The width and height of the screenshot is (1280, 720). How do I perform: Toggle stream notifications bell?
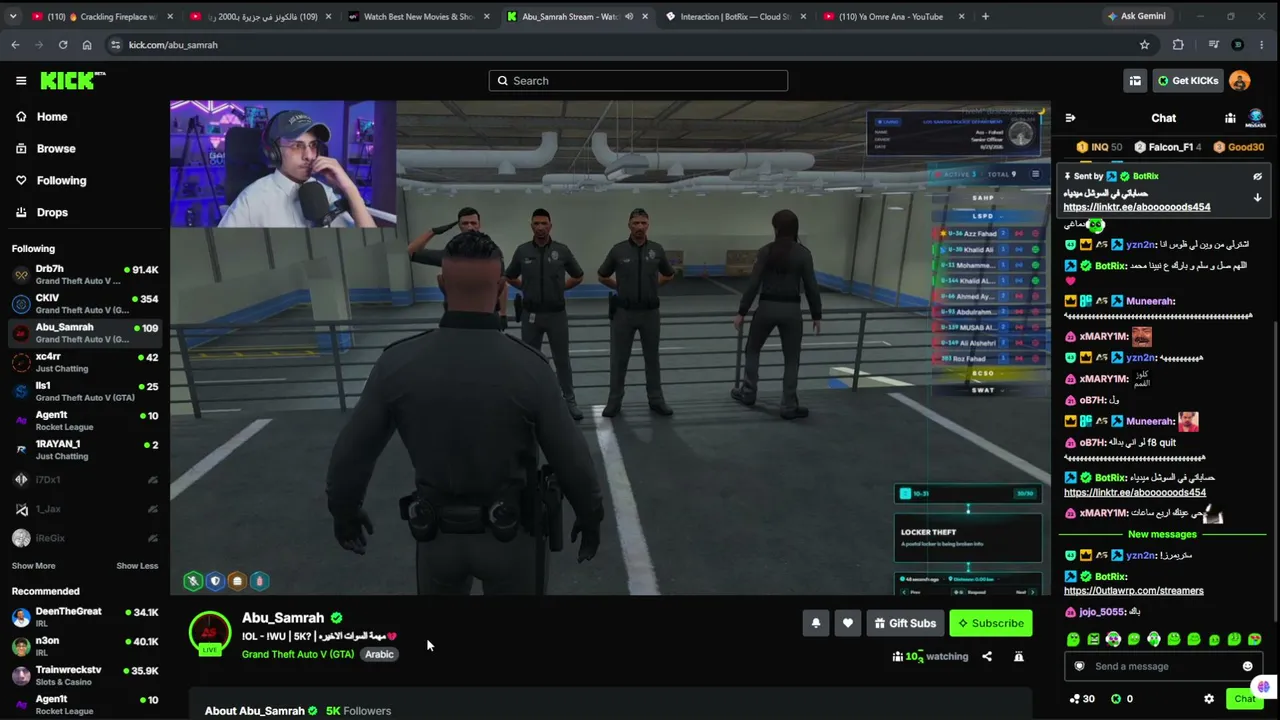(816, 623)
